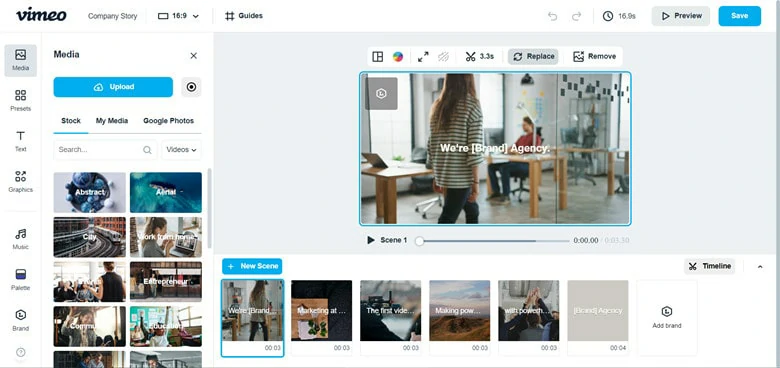
Task: Click the Add brand tile
Action: coord(667,318)
